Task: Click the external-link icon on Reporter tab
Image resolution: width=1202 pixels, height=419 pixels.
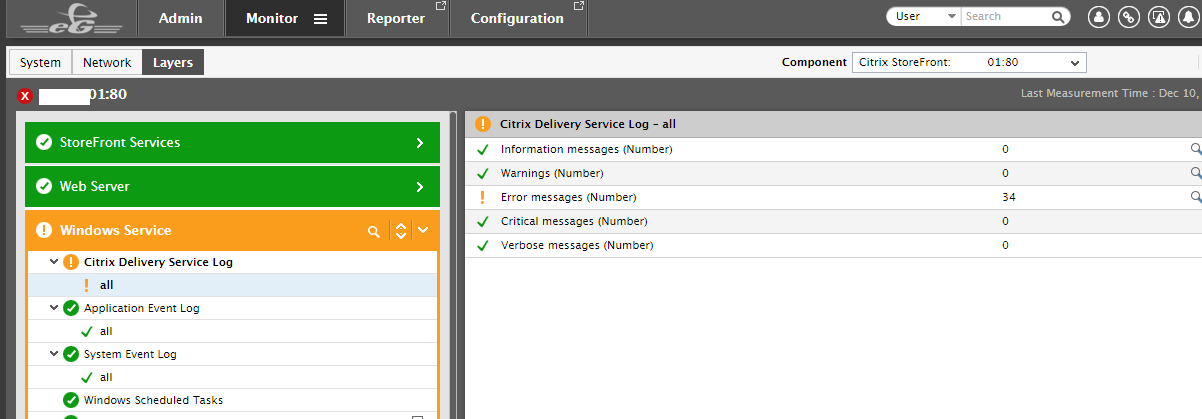Action: (x=441, y=7)
